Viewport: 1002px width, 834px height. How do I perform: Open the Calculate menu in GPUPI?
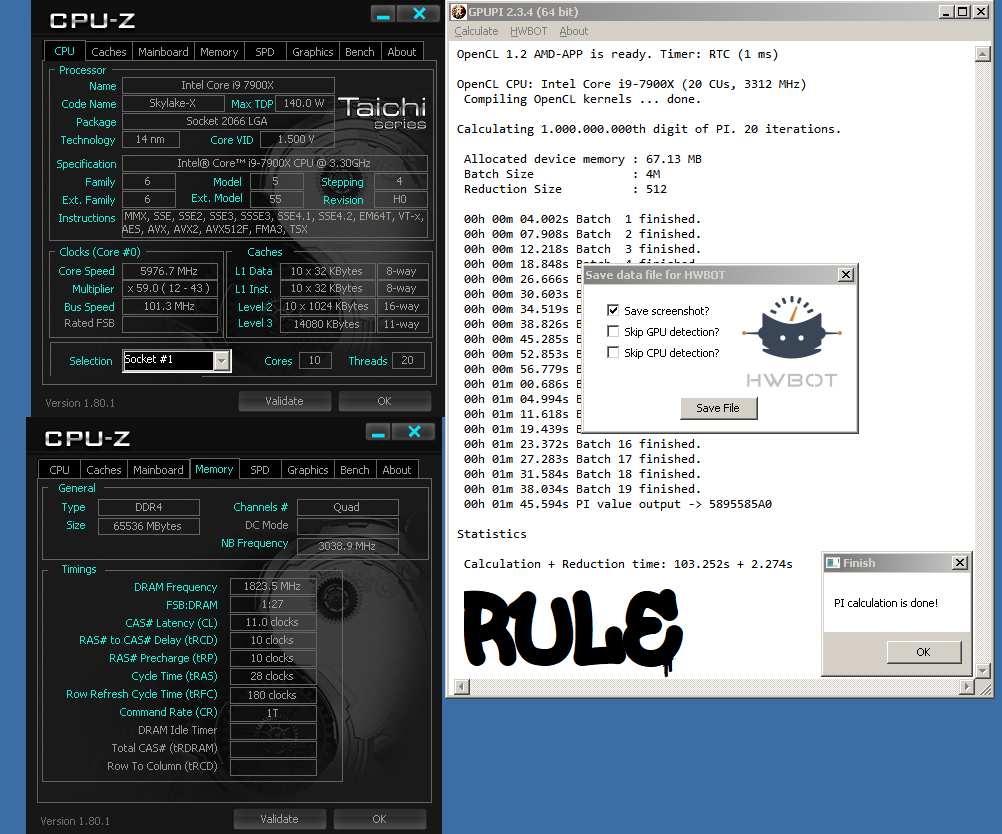click(x=476, y=31)
